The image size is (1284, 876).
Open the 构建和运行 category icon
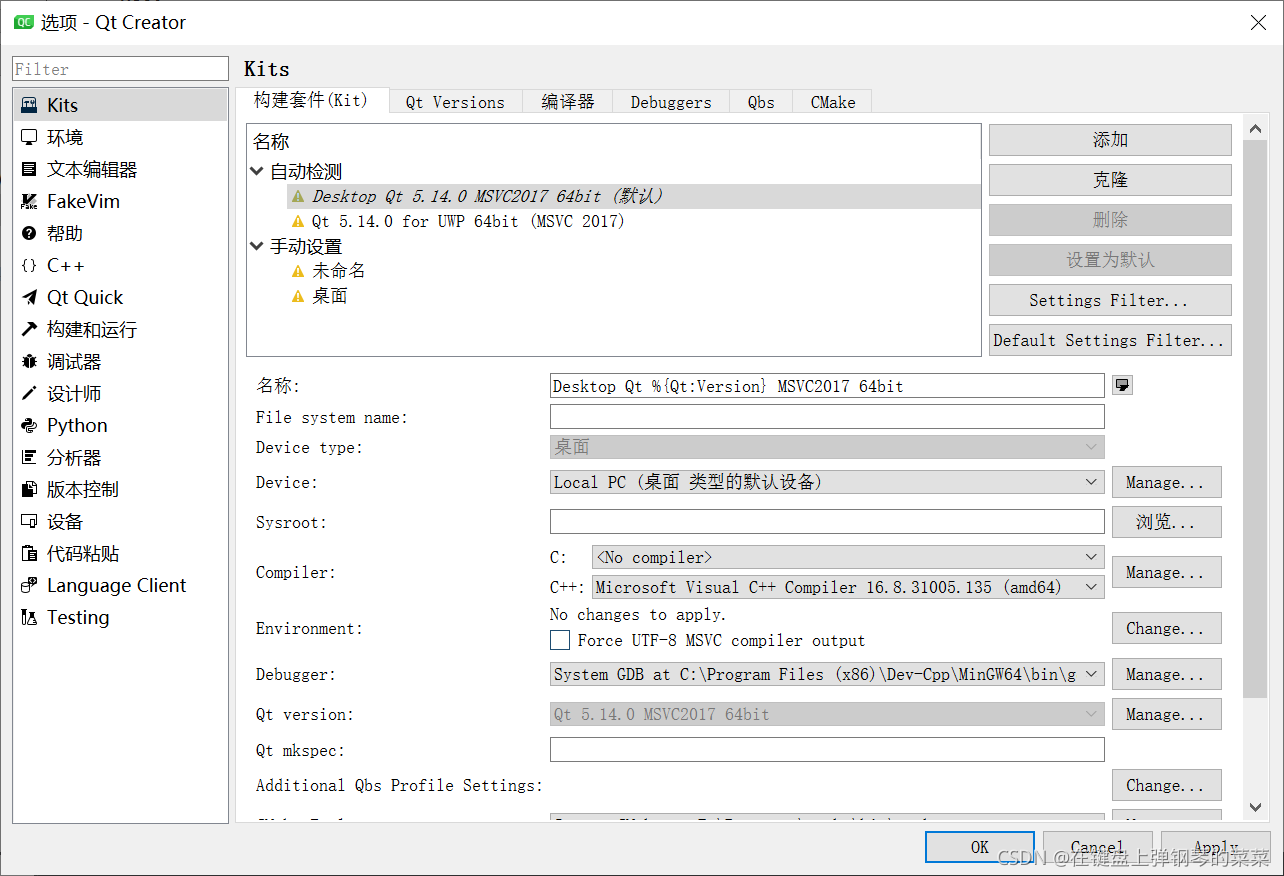coord(29,329)
